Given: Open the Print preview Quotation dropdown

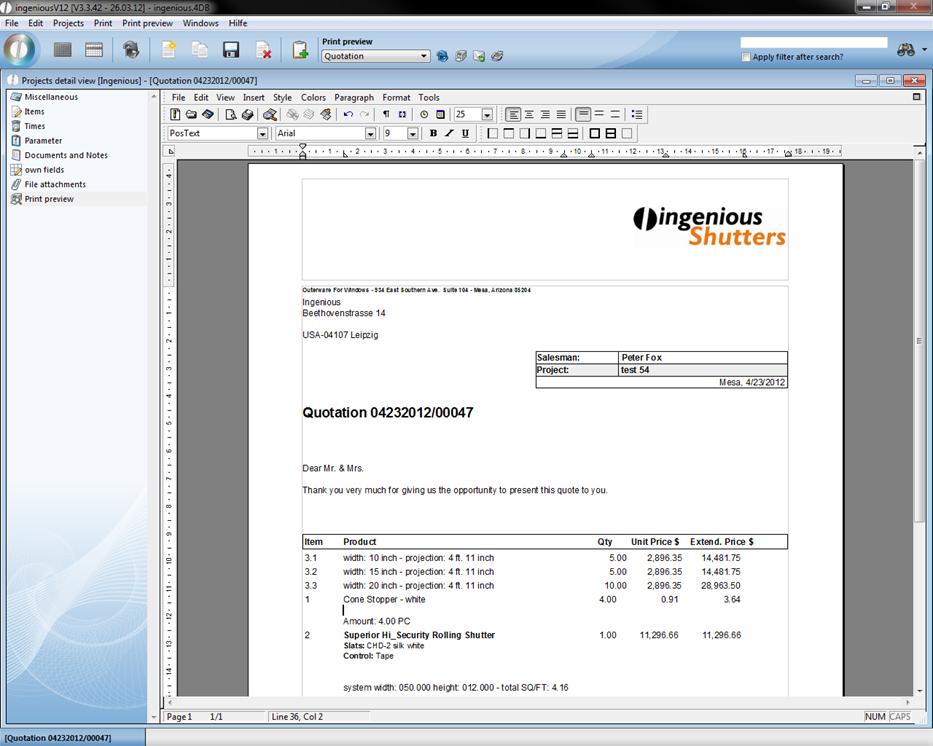Looking at the screenshot, I should (x=425, y=57).
